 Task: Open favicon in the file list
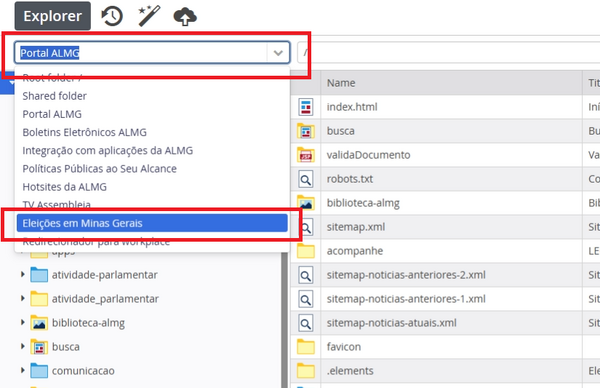click(344, 347)
